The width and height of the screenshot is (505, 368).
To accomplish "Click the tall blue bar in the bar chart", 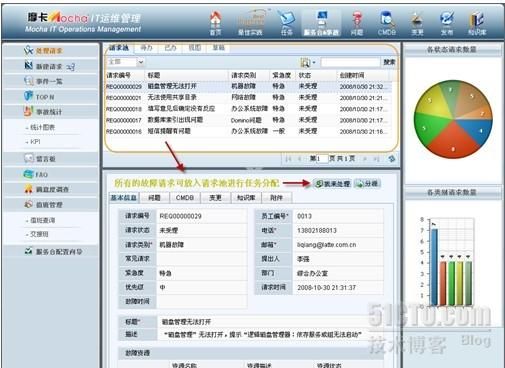I will [x=434, y=267].
